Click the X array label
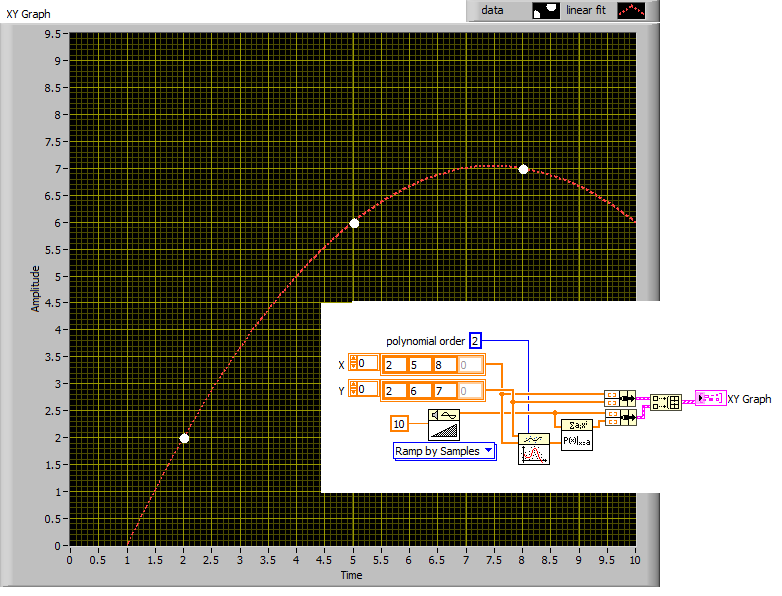 coord(342,365)
